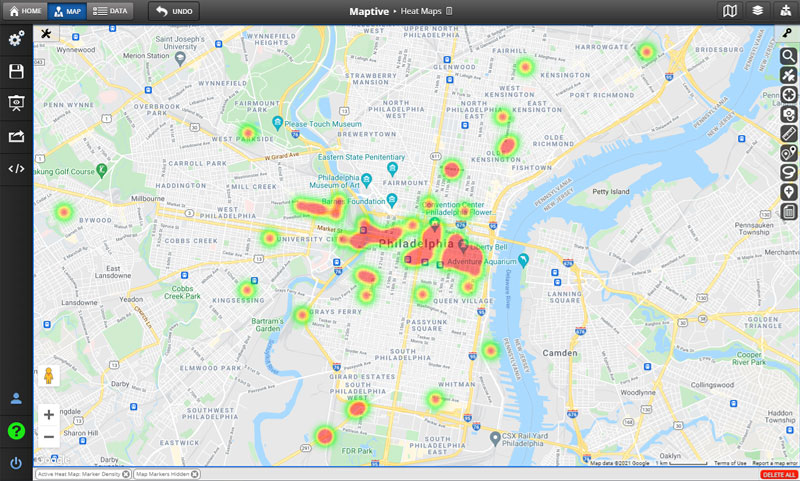Zoom out with the minus button
Screen dimensions: 800x481
(48, 437)
